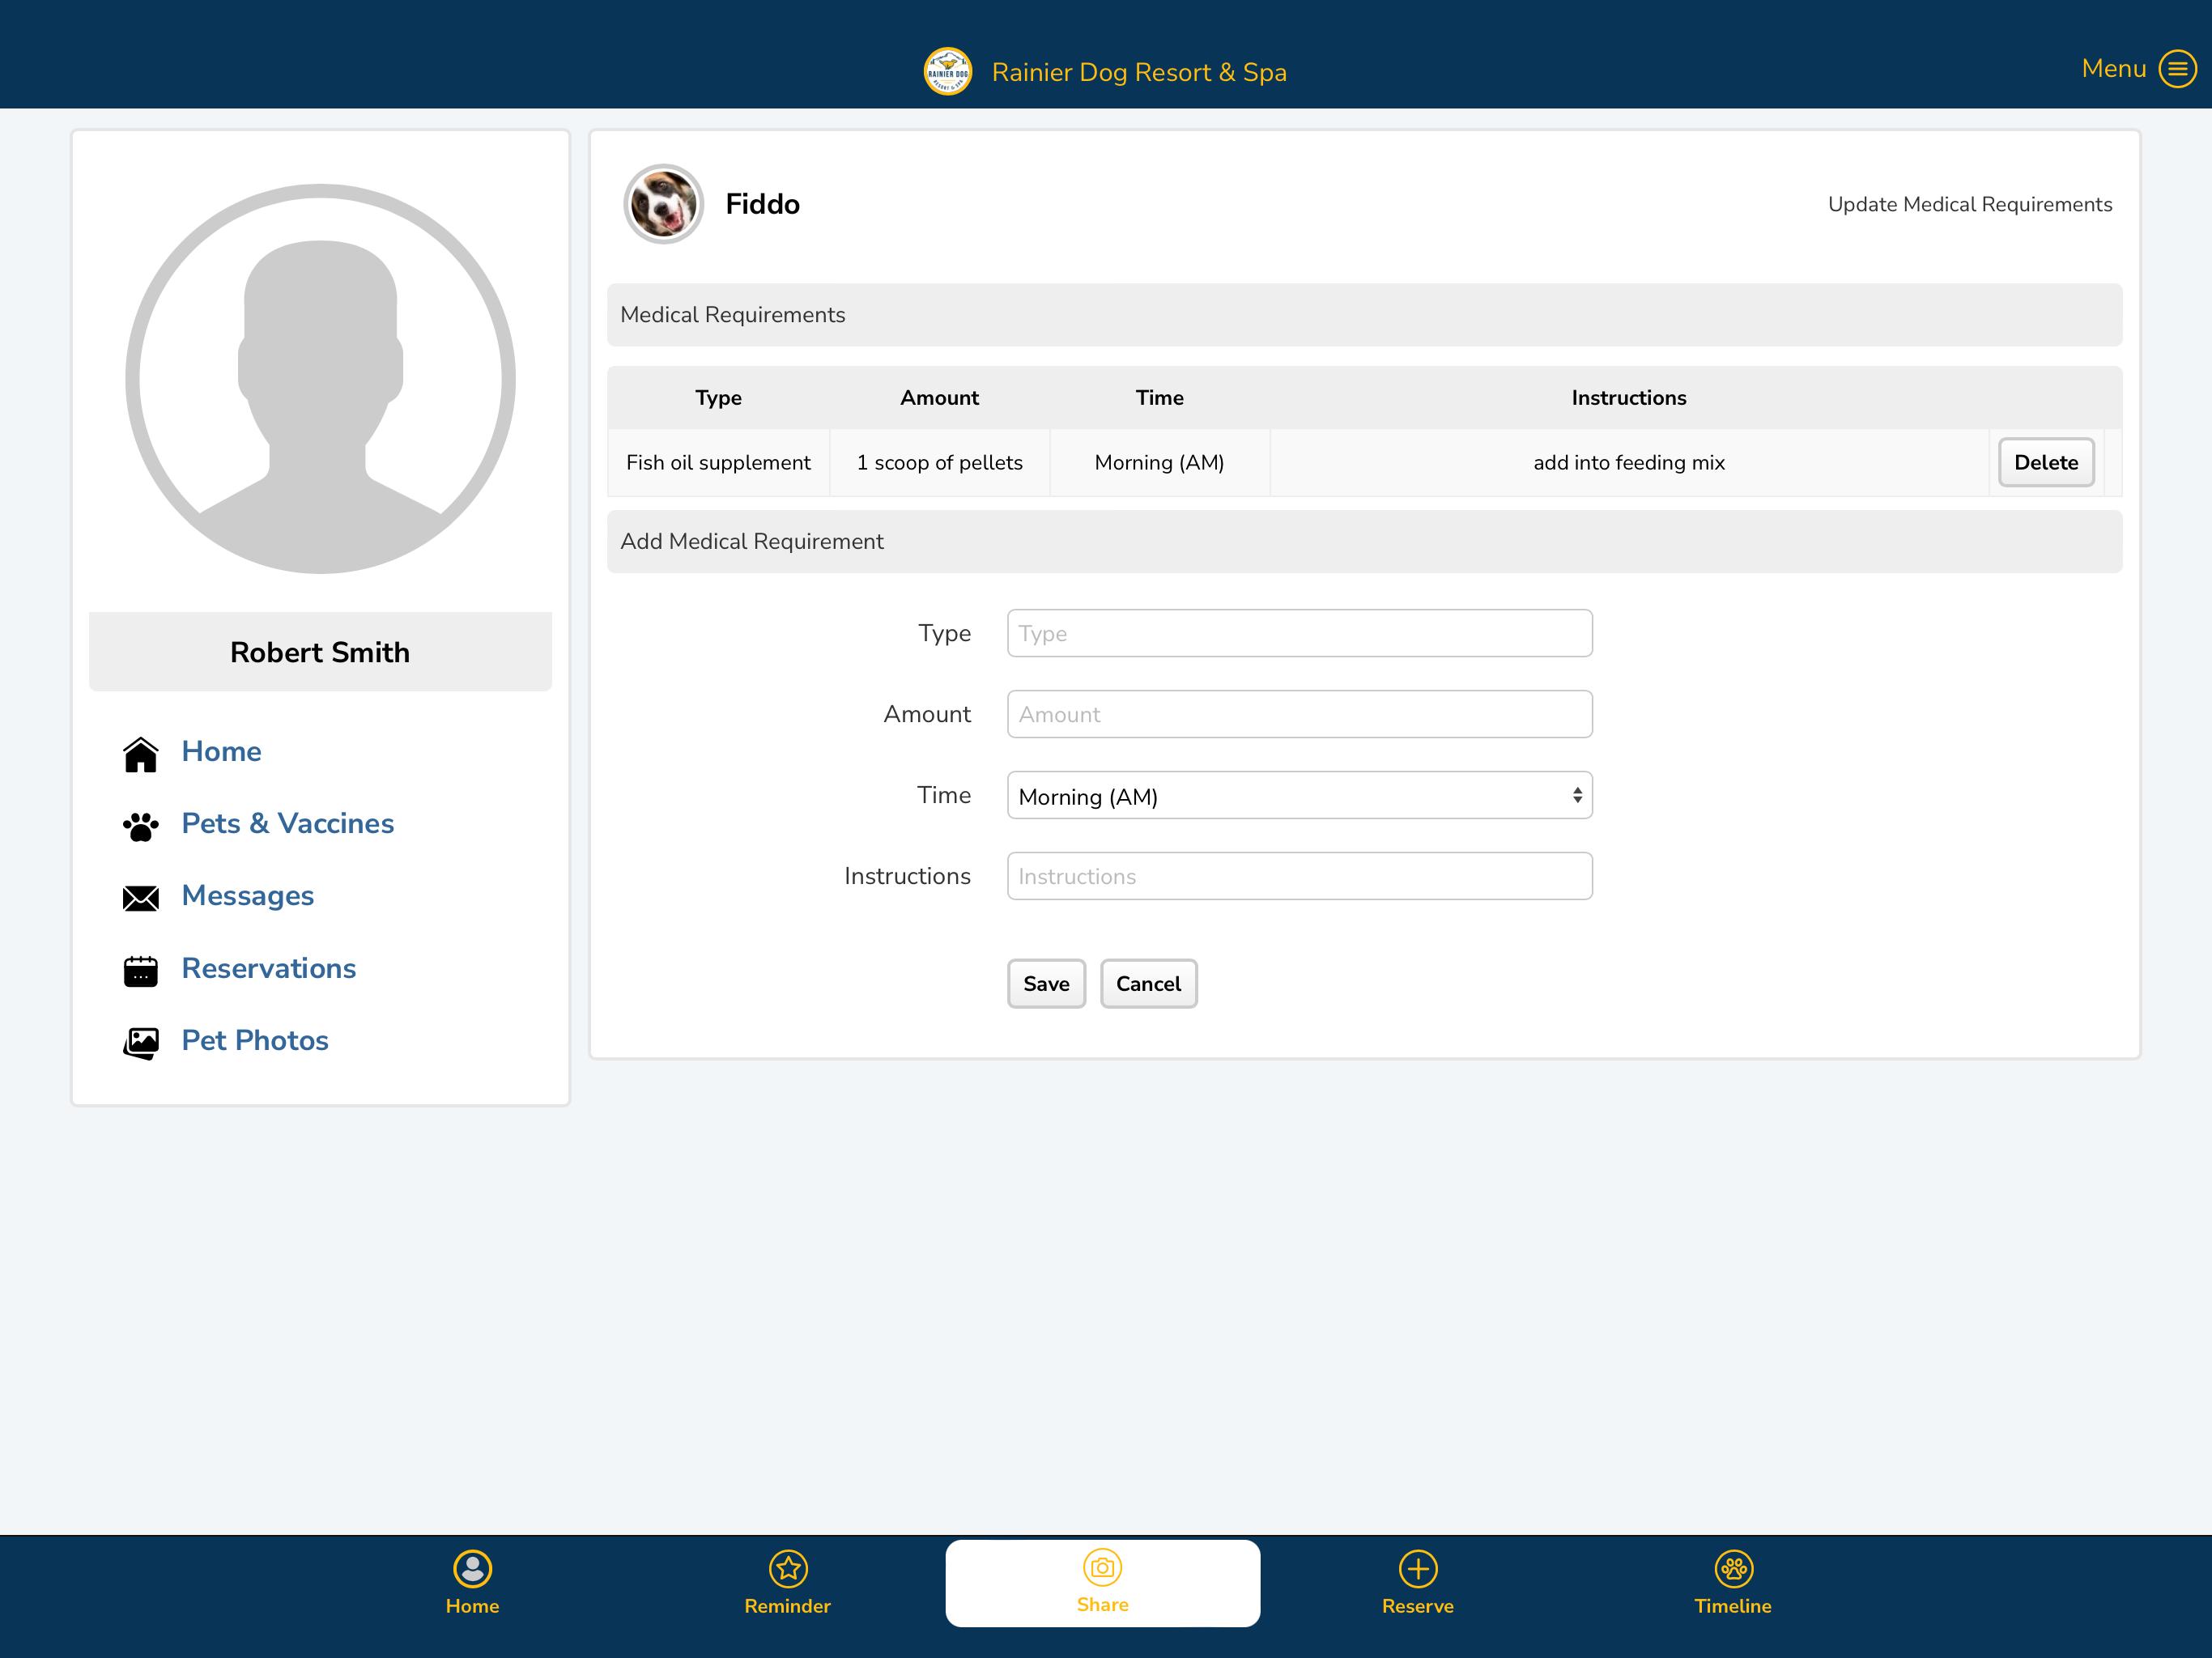
Task: Click the 'add into feeding mix' cell
Action: [x=1629, y=462]
